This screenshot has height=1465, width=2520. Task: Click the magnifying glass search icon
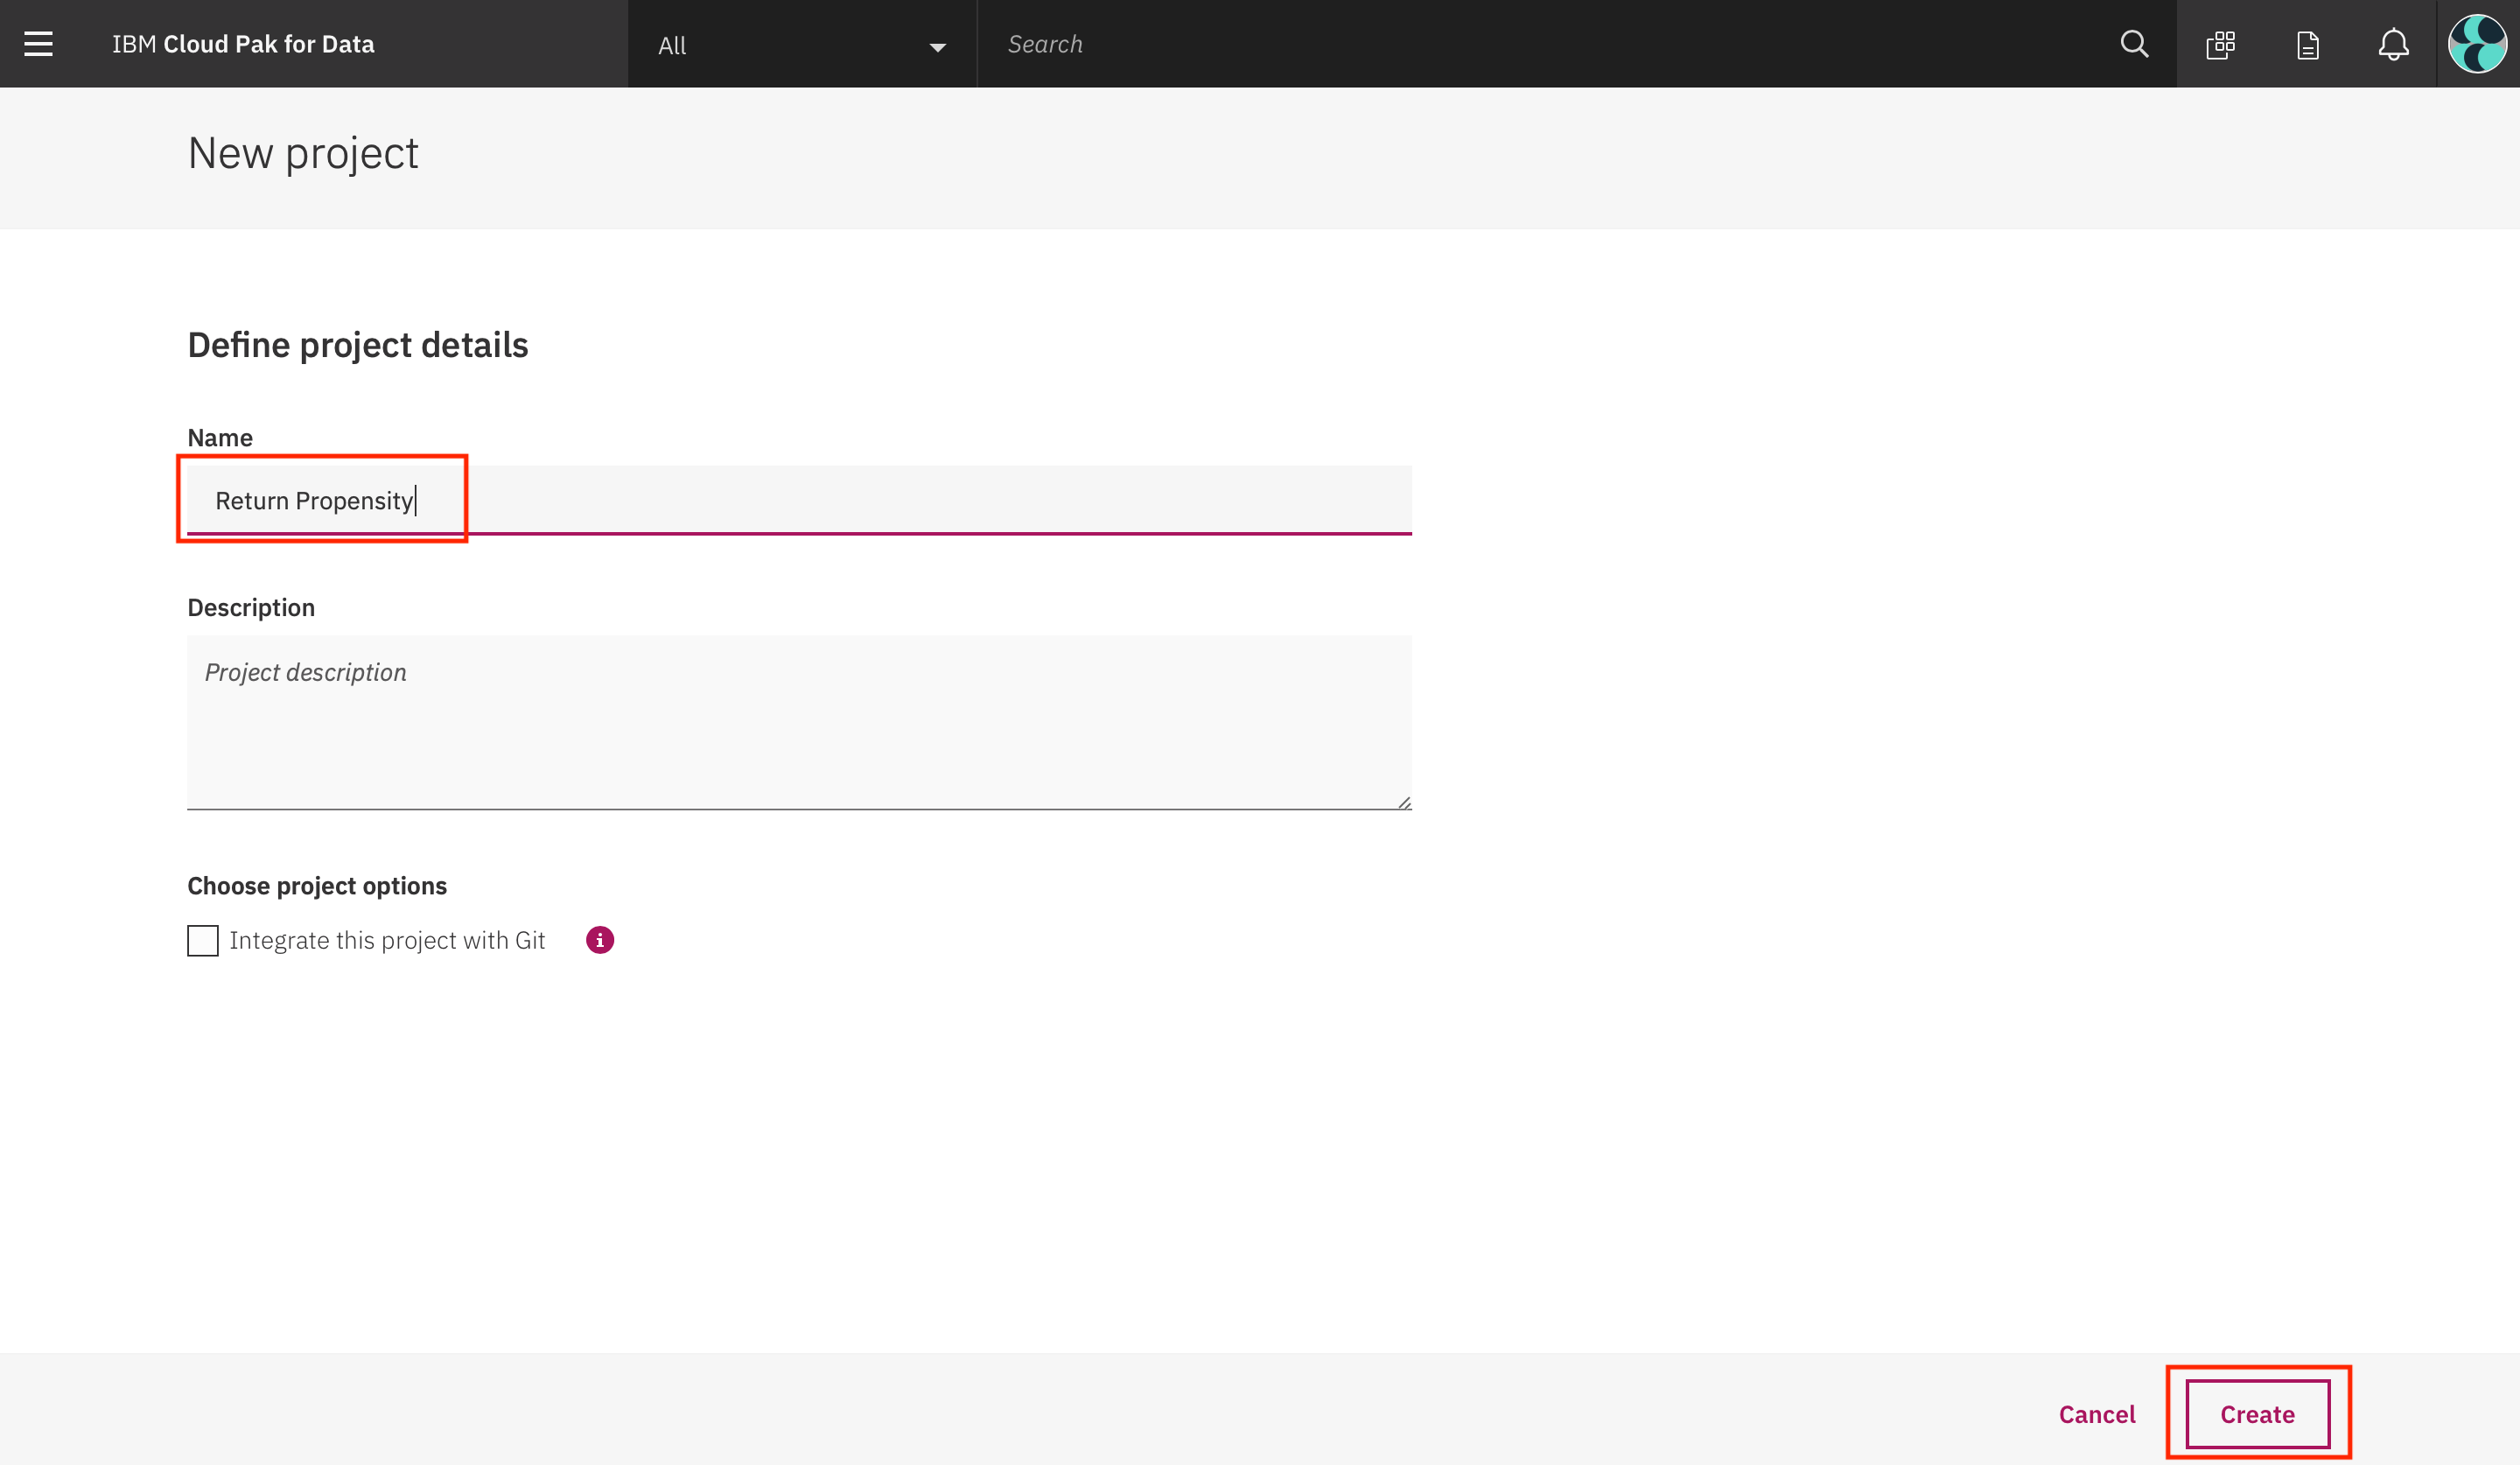[2134, 44]
